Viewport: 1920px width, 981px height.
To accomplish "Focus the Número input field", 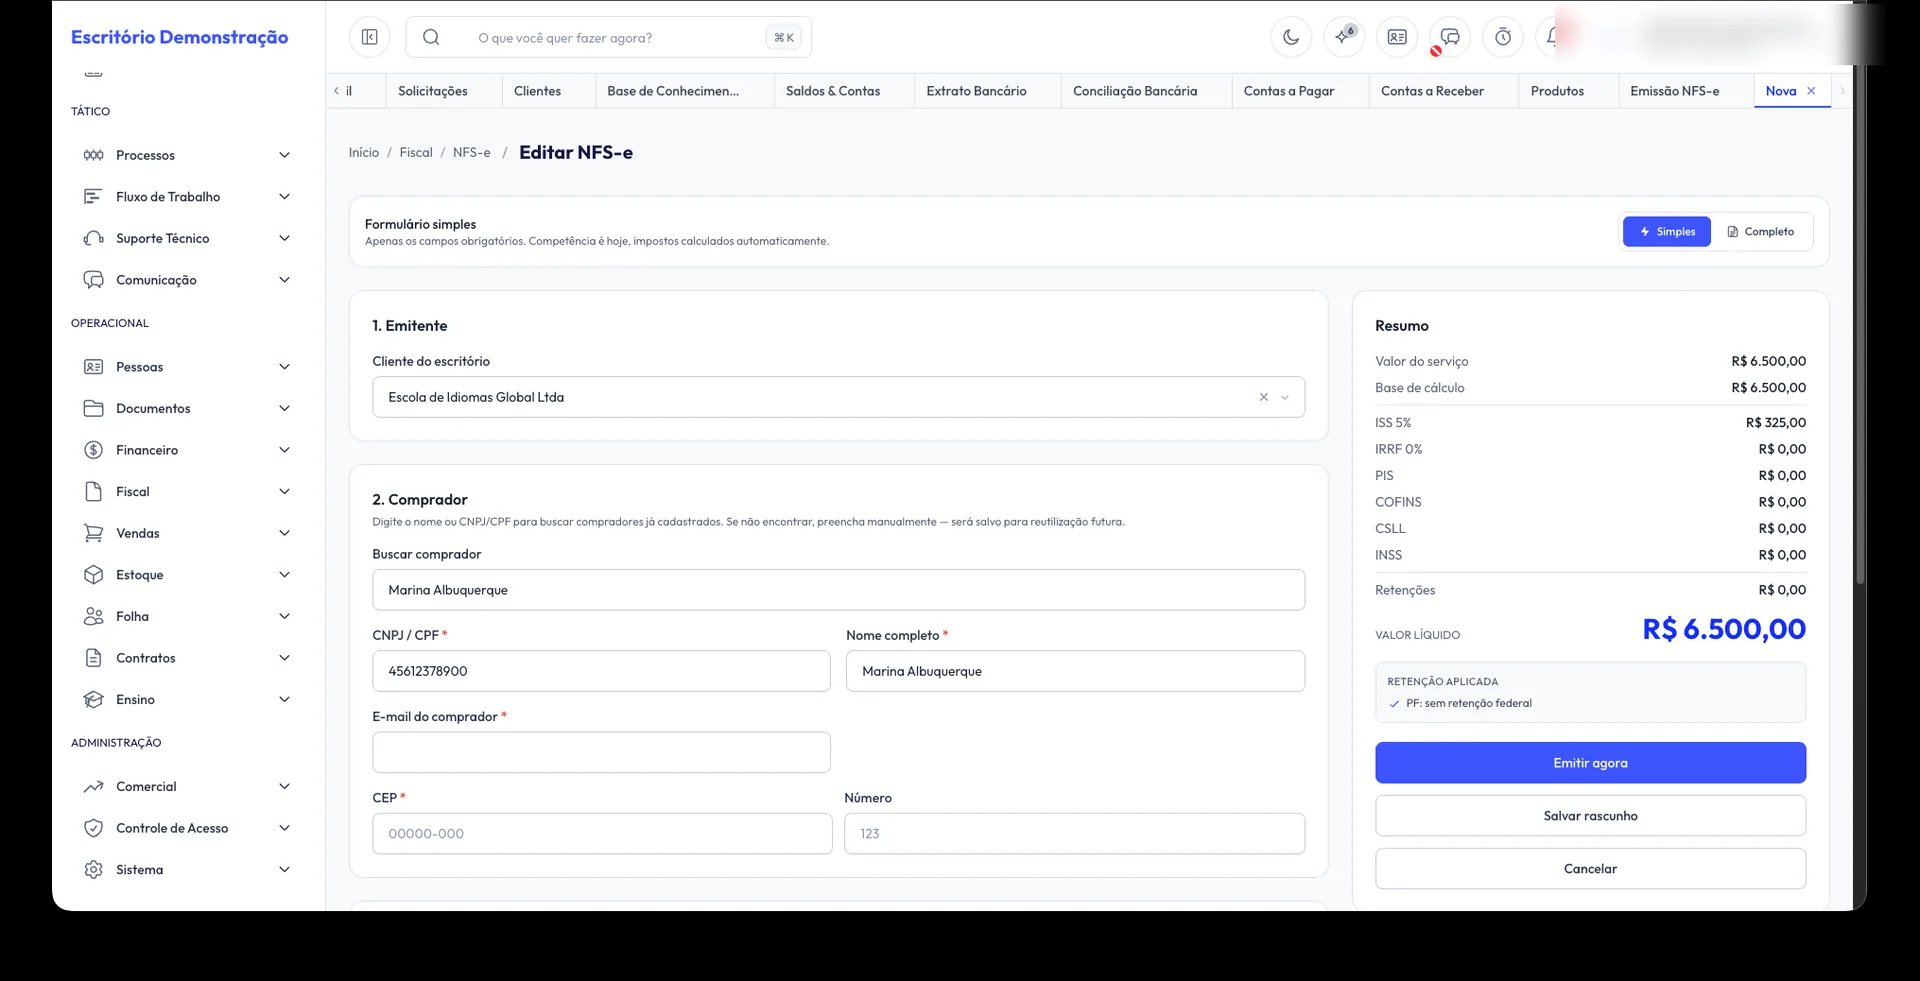I will pyautogui.click(x=1075, y=834).
